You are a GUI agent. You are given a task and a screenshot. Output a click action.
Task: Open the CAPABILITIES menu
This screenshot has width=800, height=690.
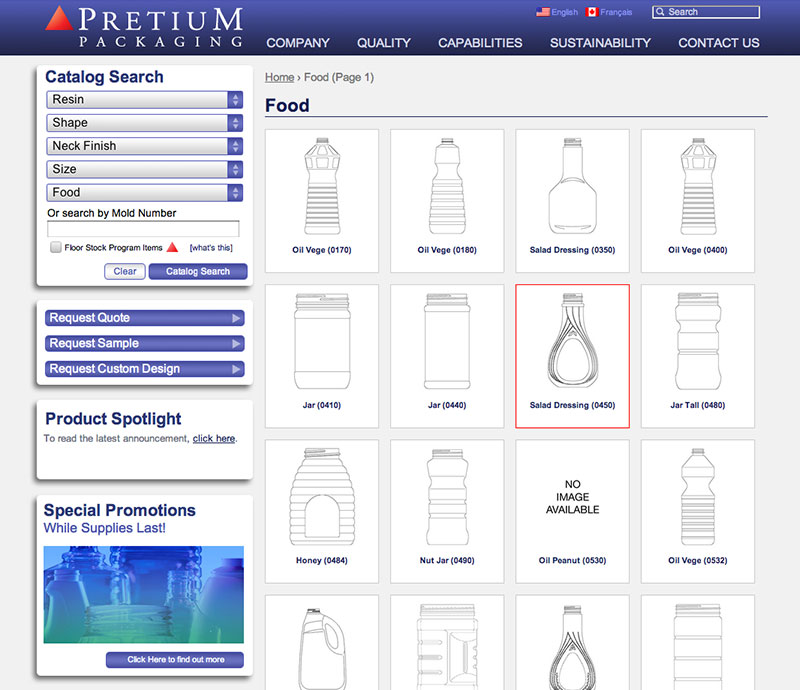(x=480, y=43)
